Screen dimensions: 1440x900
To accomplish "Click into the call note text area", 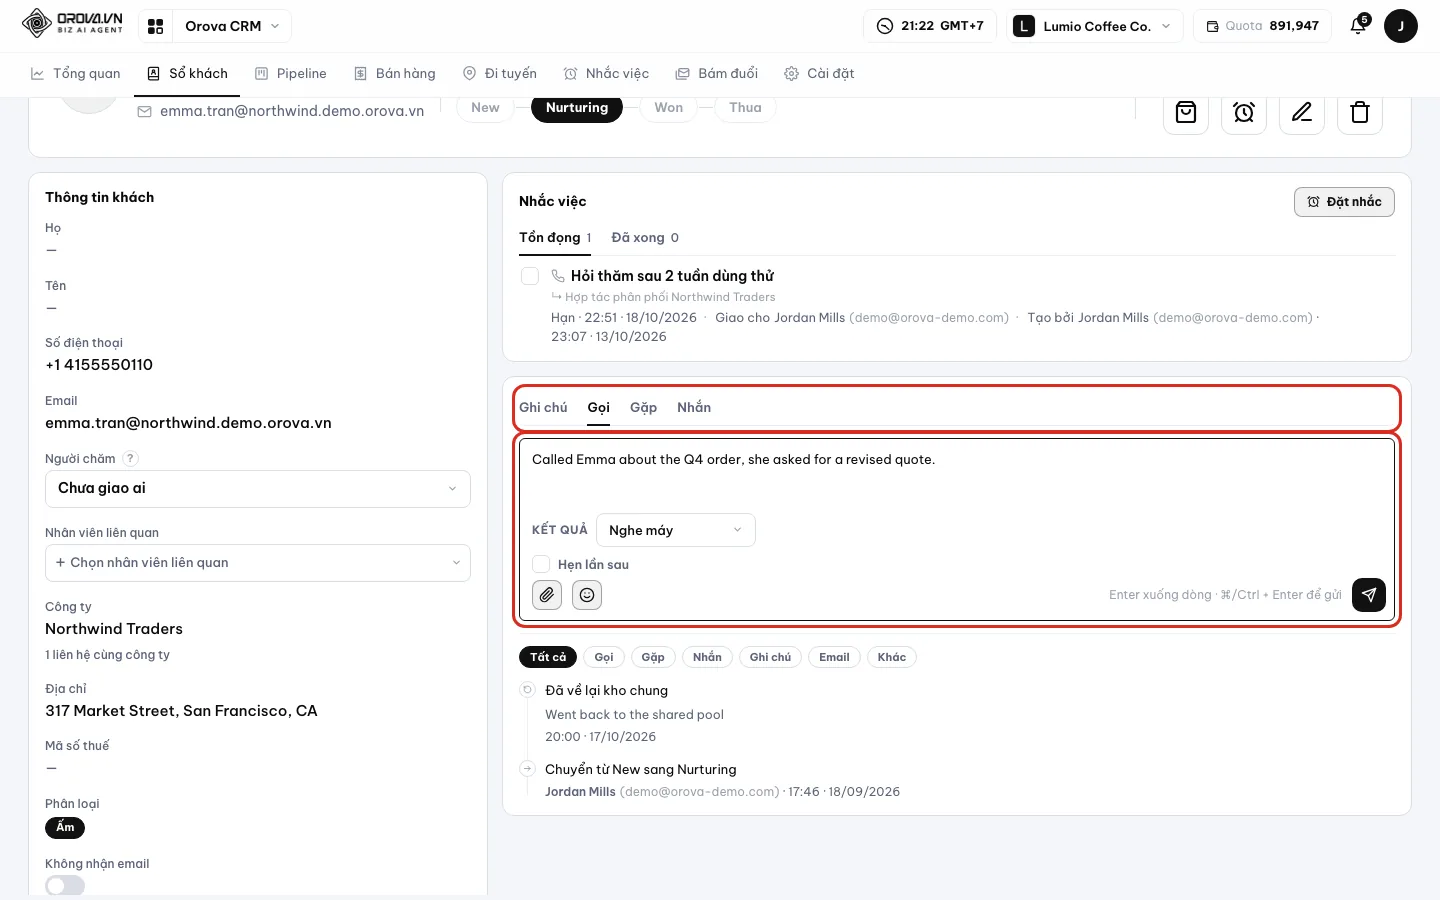I will [x=955, y=472].
